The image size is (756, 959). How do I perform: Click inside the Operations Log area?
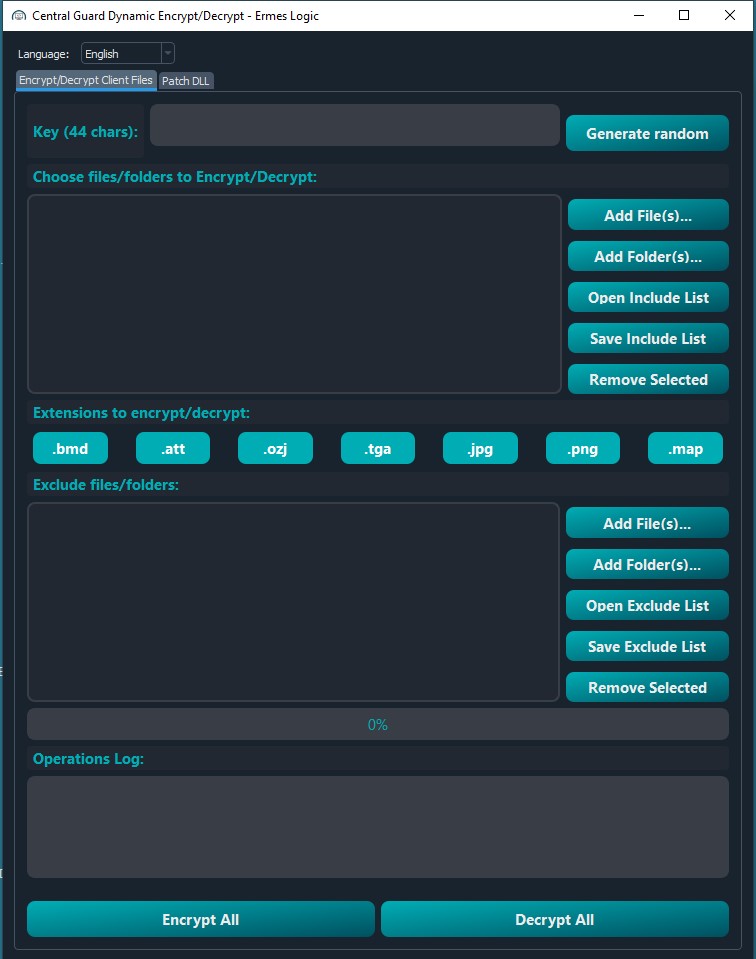(x=377, y=827)
